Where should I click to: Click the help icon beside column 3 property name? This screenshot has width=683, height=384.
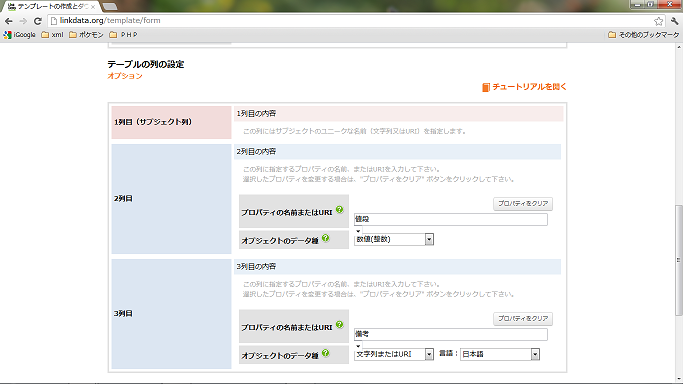click(x=340, y=325)
